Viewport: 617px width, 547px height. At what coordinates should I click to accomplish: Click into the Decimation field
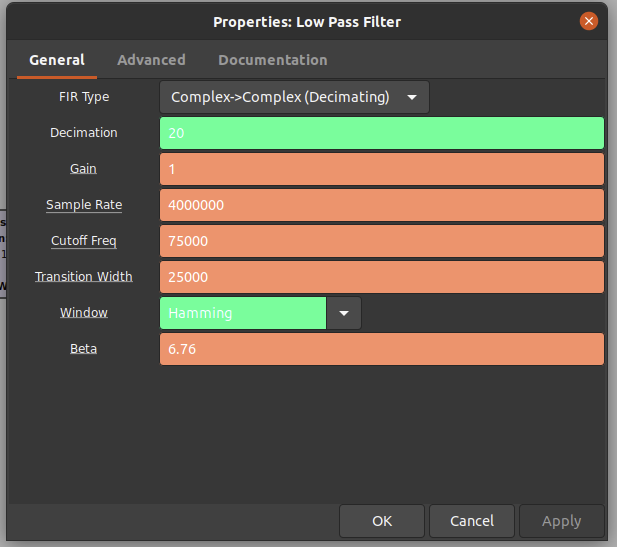coord(382,133)
